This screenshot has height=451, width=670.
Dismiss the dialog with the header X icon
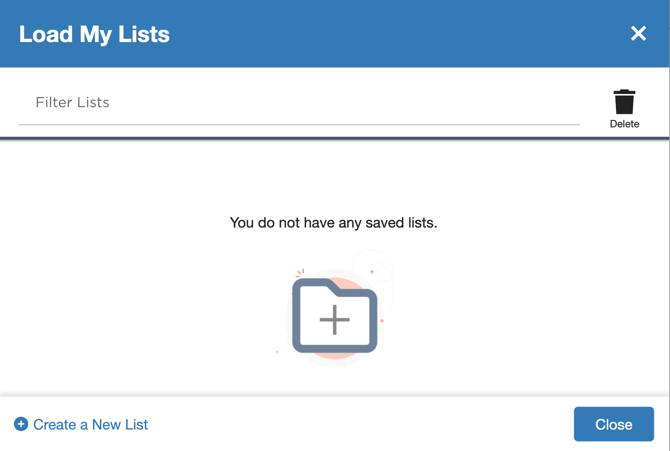[638, 33]
